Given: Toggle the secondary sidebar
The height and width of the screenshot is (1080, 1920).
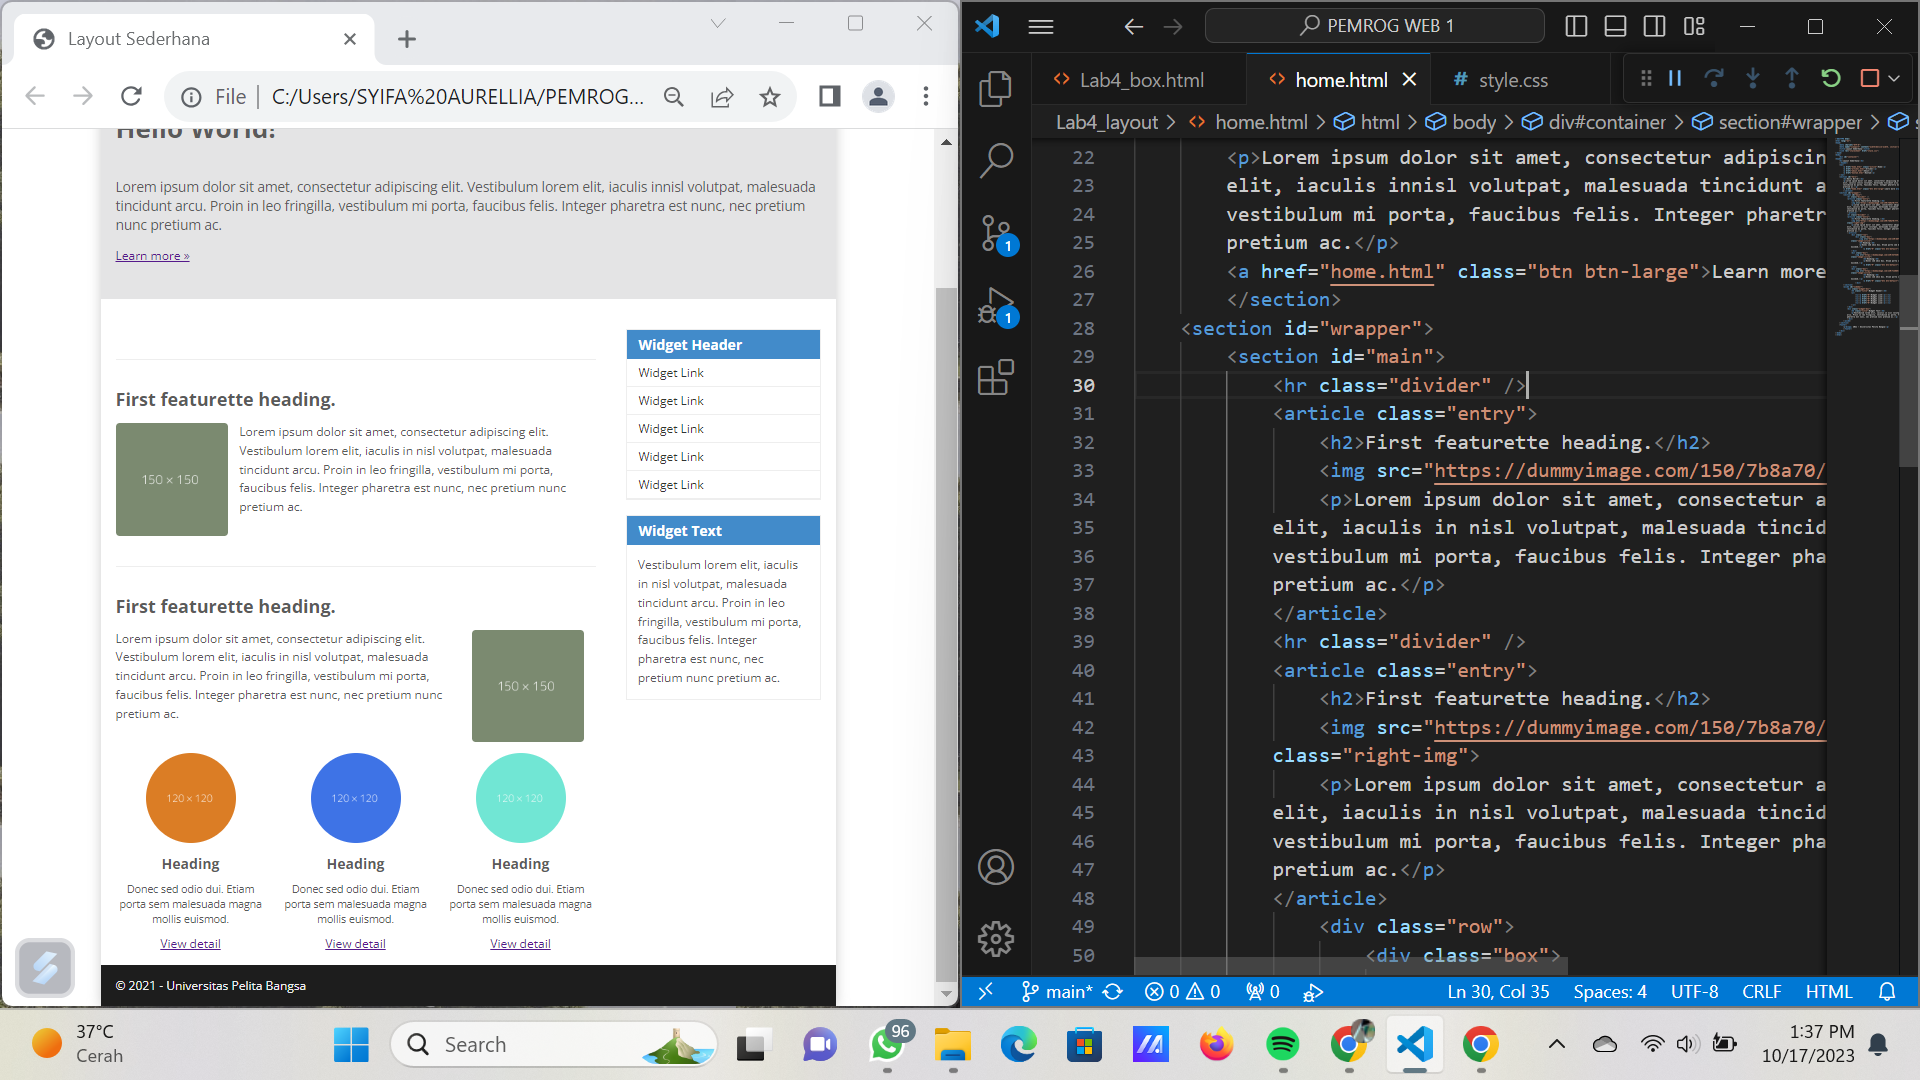Looking at the screenshot, I should (1655, 26).
